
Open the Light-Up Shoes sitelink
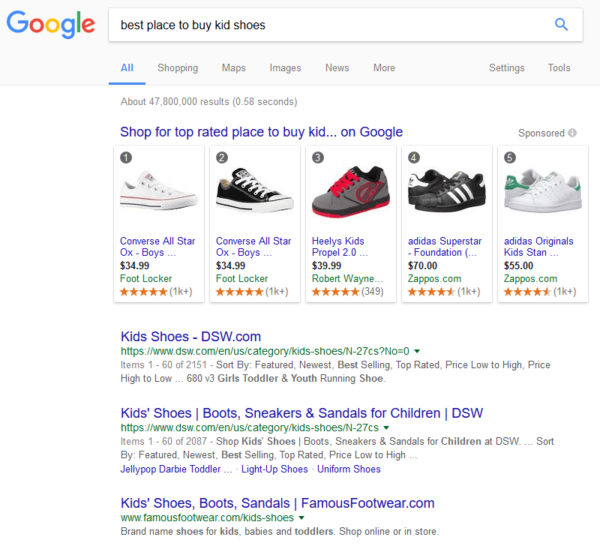click(x=274, y=469)
